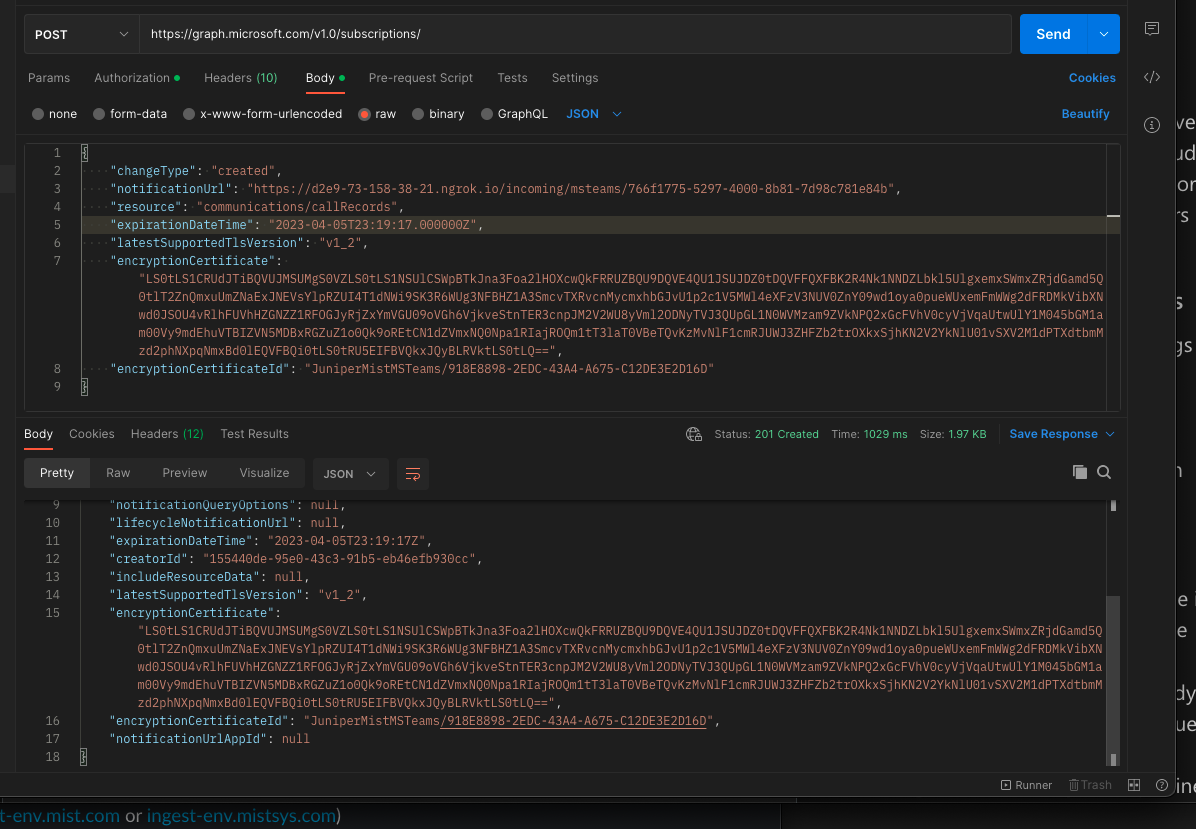The image size is (1196, 829).
Task: Toggle line wrap in response viewer
Action: (413, 474)
